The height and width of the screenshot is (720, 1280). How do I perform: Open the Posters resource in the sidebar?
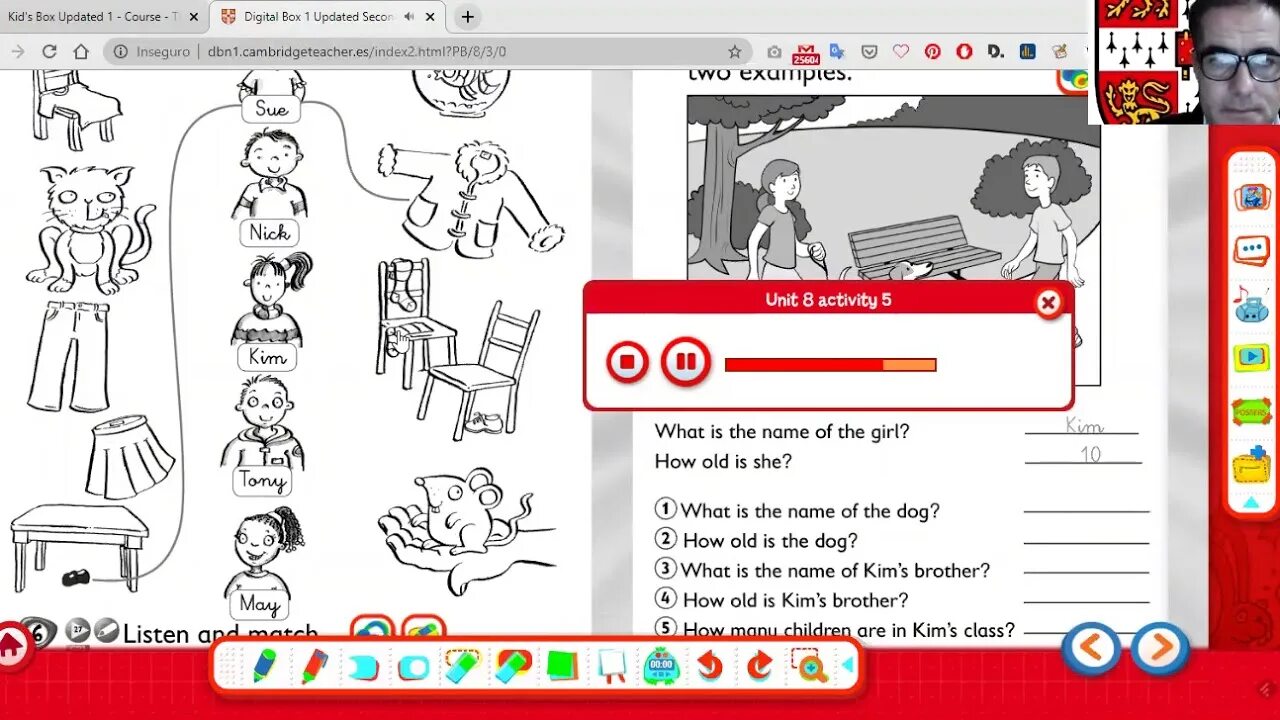tap(1251, 411)
